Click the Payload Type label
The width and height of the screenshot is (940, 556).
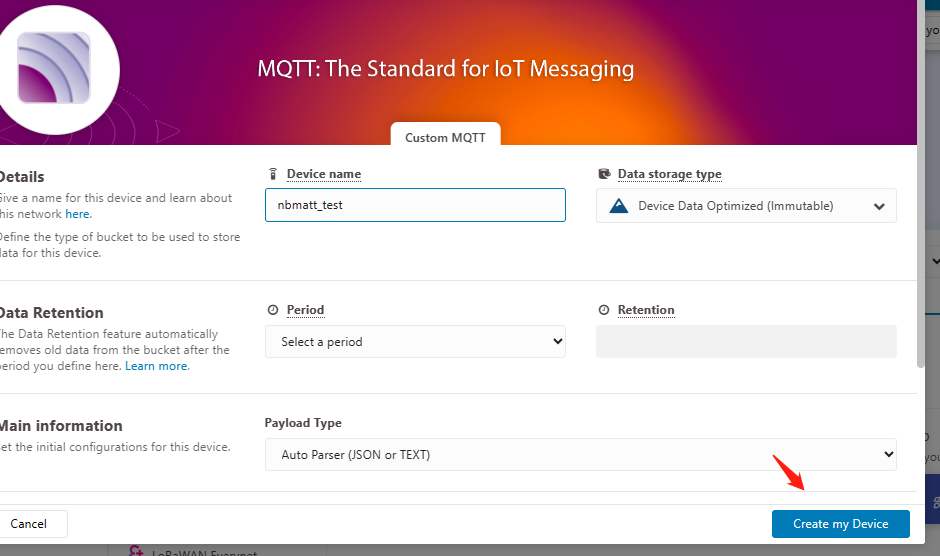pyautogui.click(x=303, y=423)
